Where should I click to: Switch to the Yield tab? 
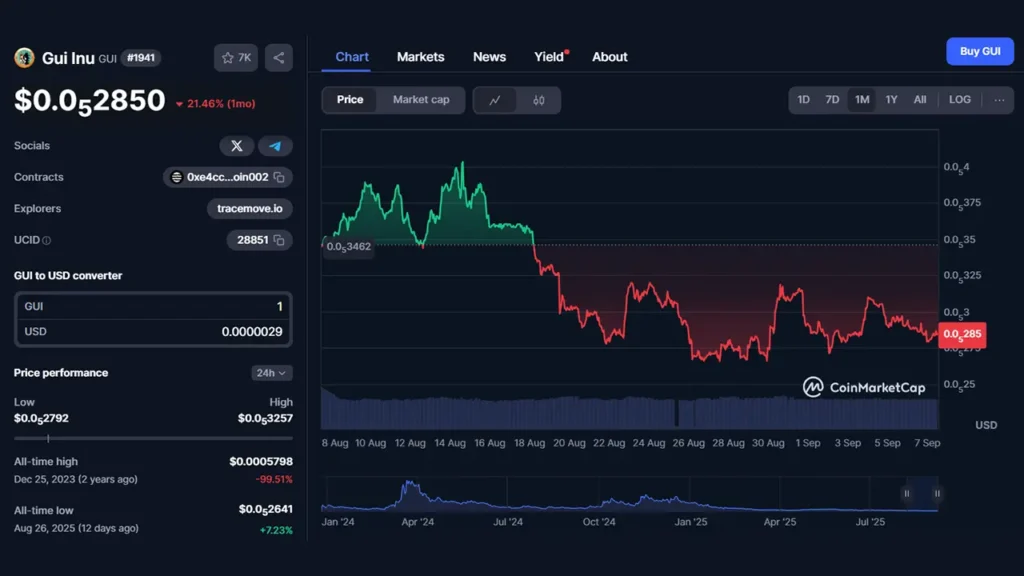549,57
